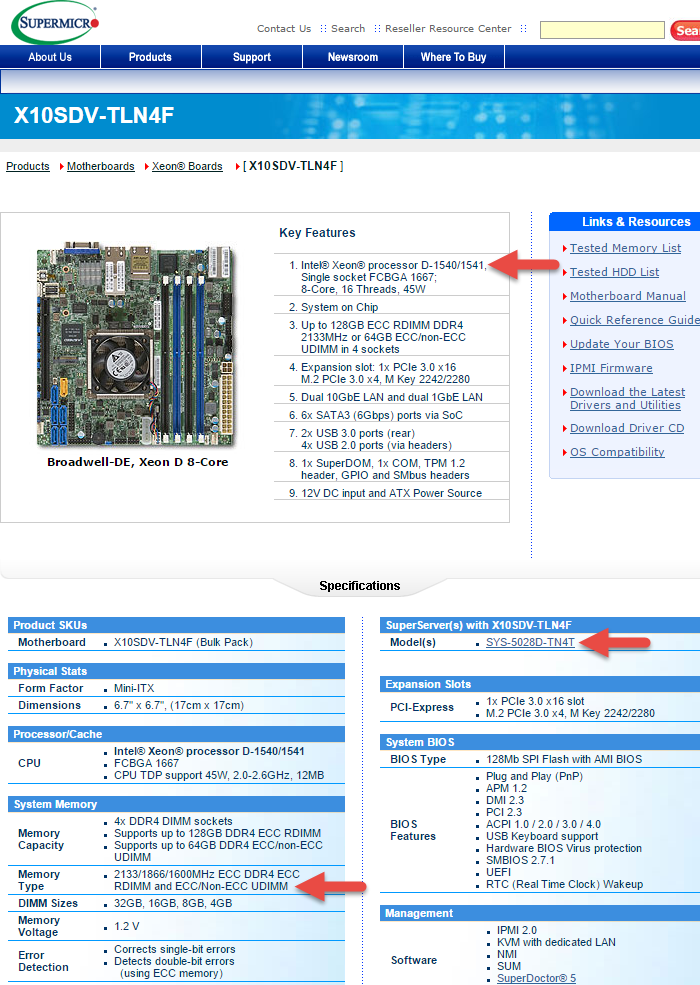The height and width of the screenshot is (985, 700).
Task: Click the X10SDV-TLN4F motherboard image
Action: [136, 345]
